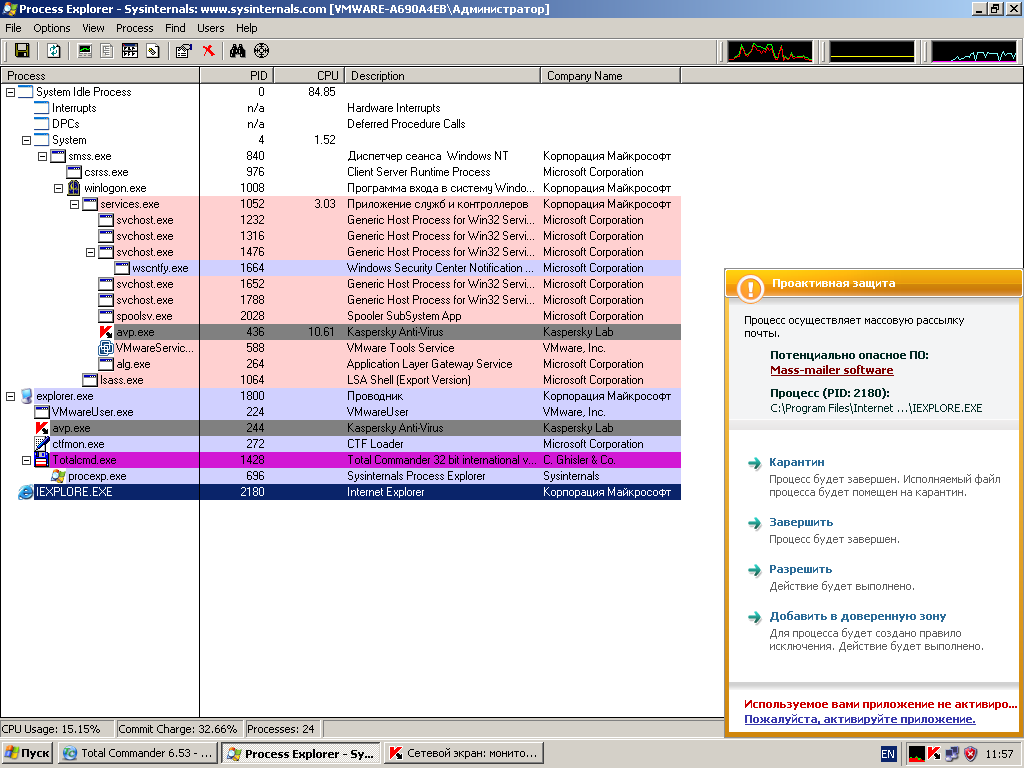
Task: Click the red security shield tray icon
Action: tap(971, 754)
